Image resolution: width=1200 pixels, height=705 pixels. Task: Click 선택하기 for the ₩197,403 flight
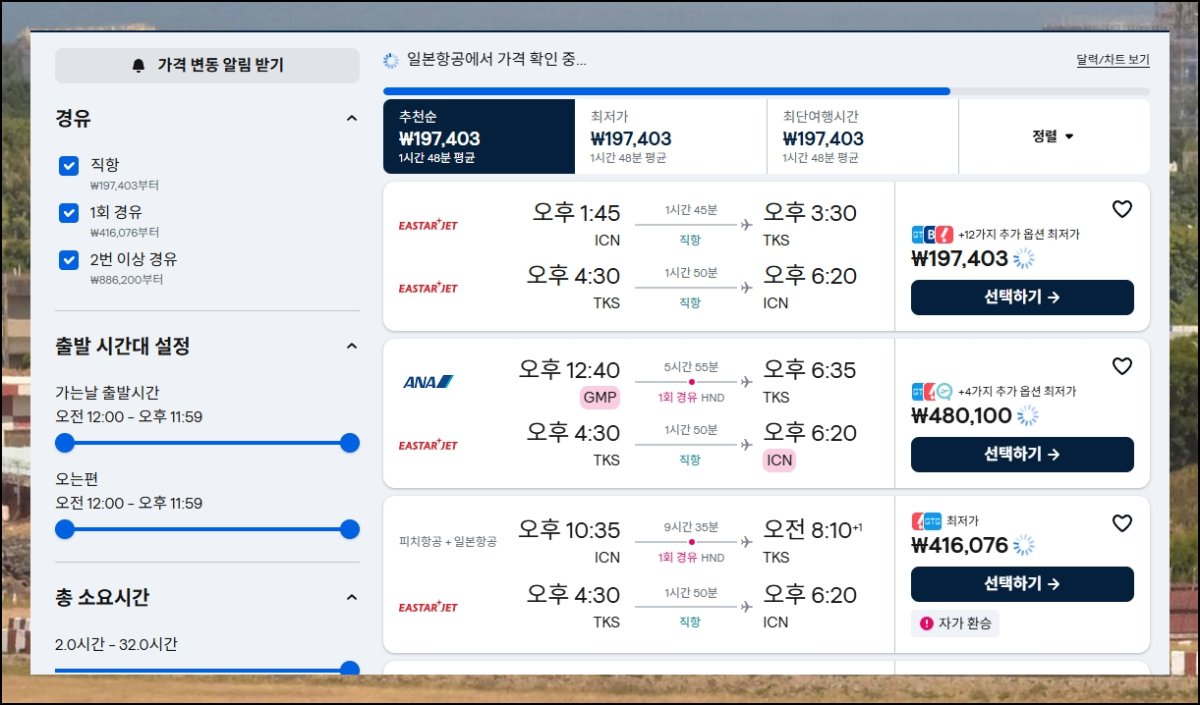pos(1022,297)
